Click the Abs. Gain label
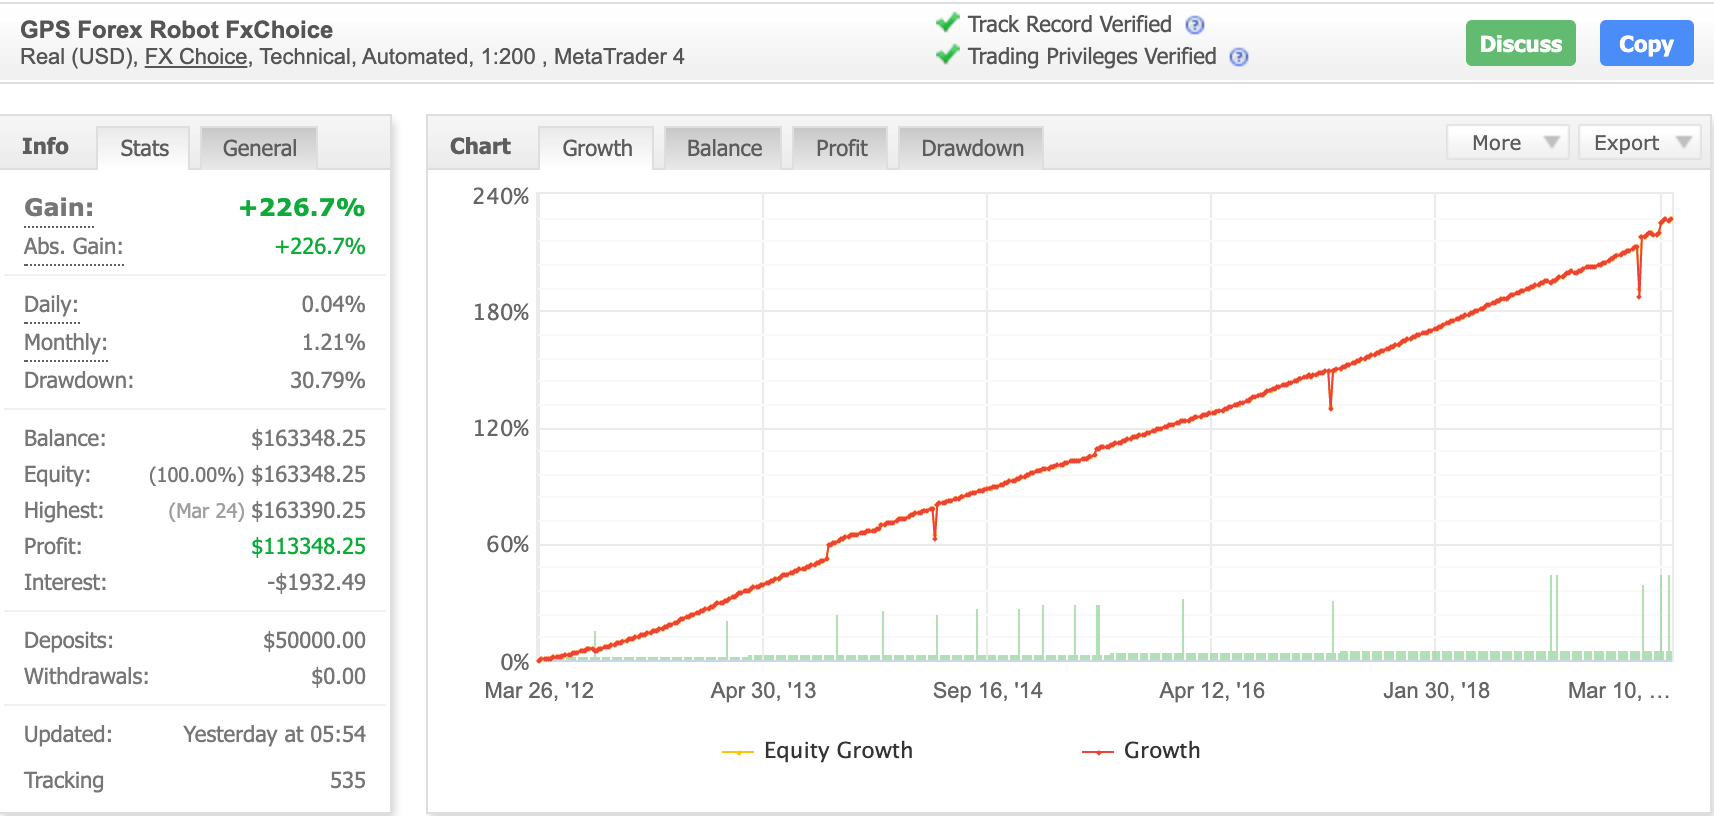The image size is (1714, 816). coord(73,247)
